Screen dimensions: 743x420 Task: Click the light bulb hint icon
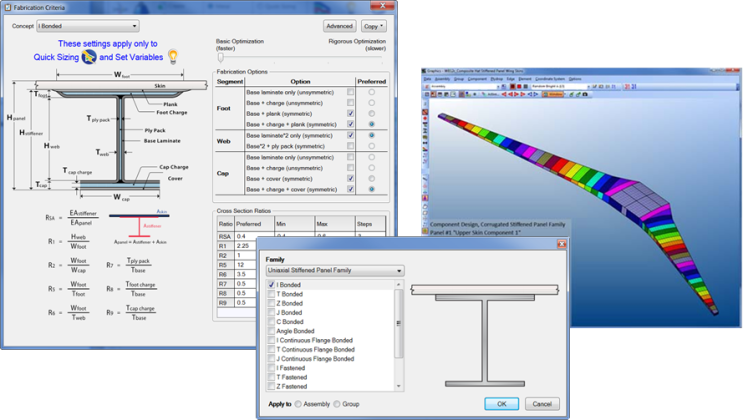[172, 57]
